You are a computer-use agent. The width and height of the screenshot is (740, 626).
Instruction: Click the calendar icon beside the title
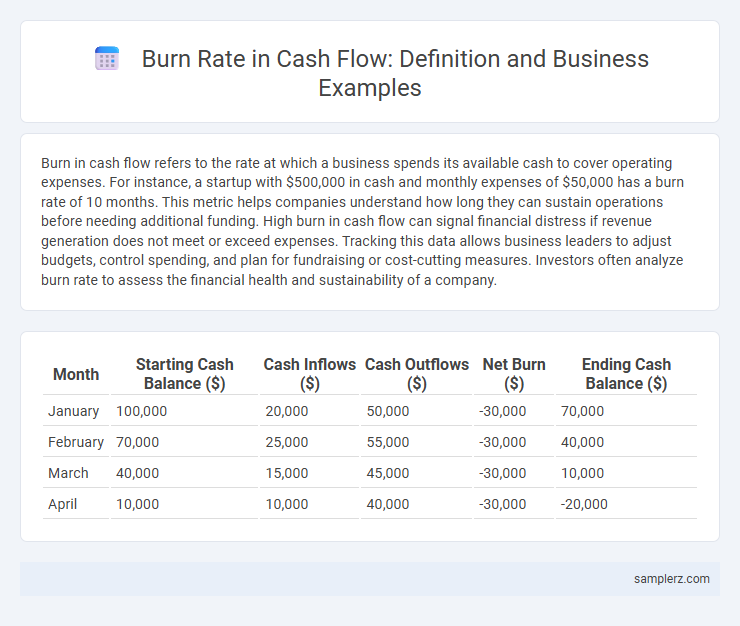(107, 59)
